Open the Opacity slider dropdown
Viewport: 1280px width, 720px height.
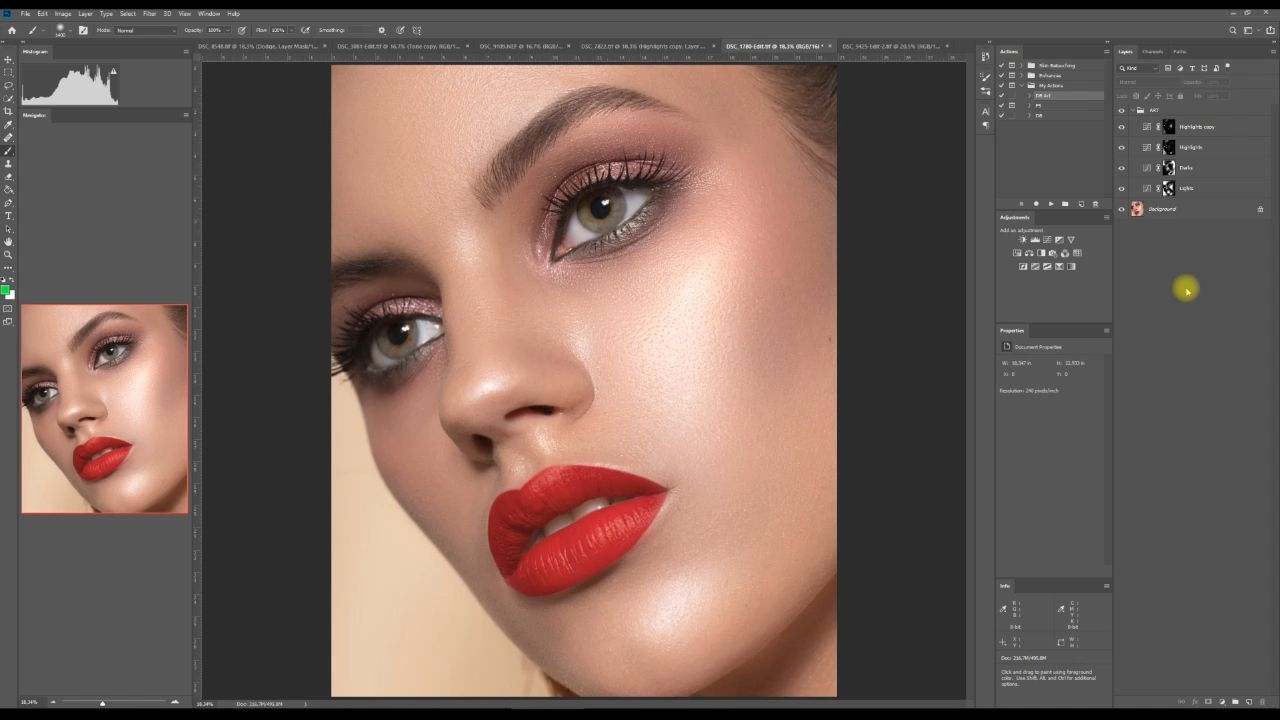[230, 30]
